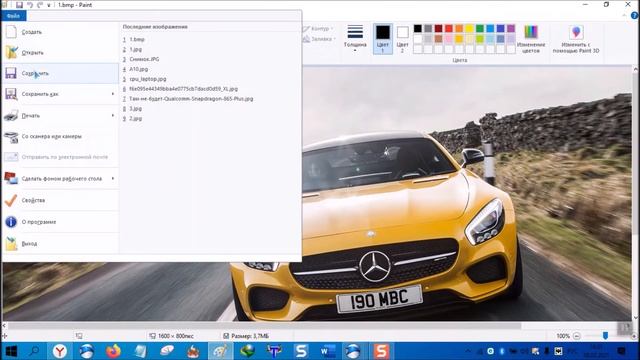Click the Undo arrow in title bar
This screenshot has width=640, height=360.
click(x=30, y=5)
